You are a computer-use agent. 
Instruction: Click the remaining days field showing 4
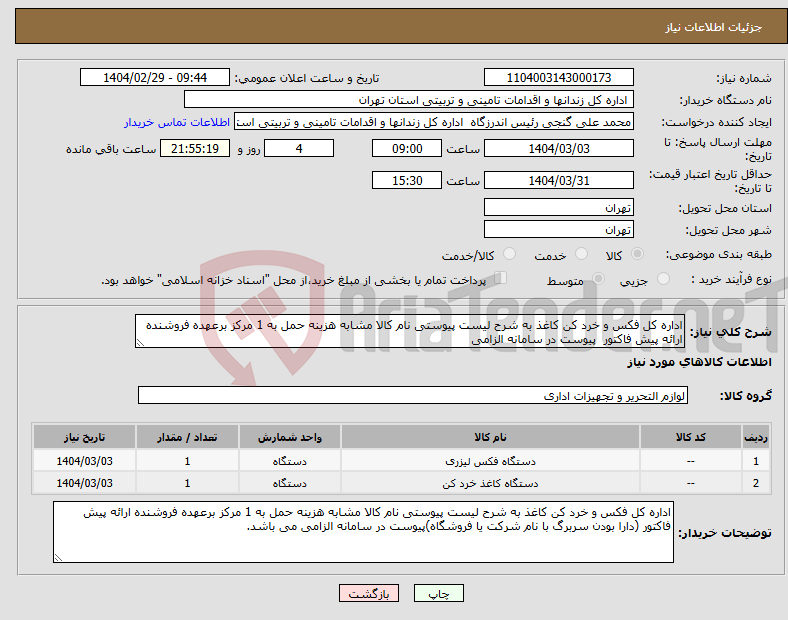[x=299, y=148]
